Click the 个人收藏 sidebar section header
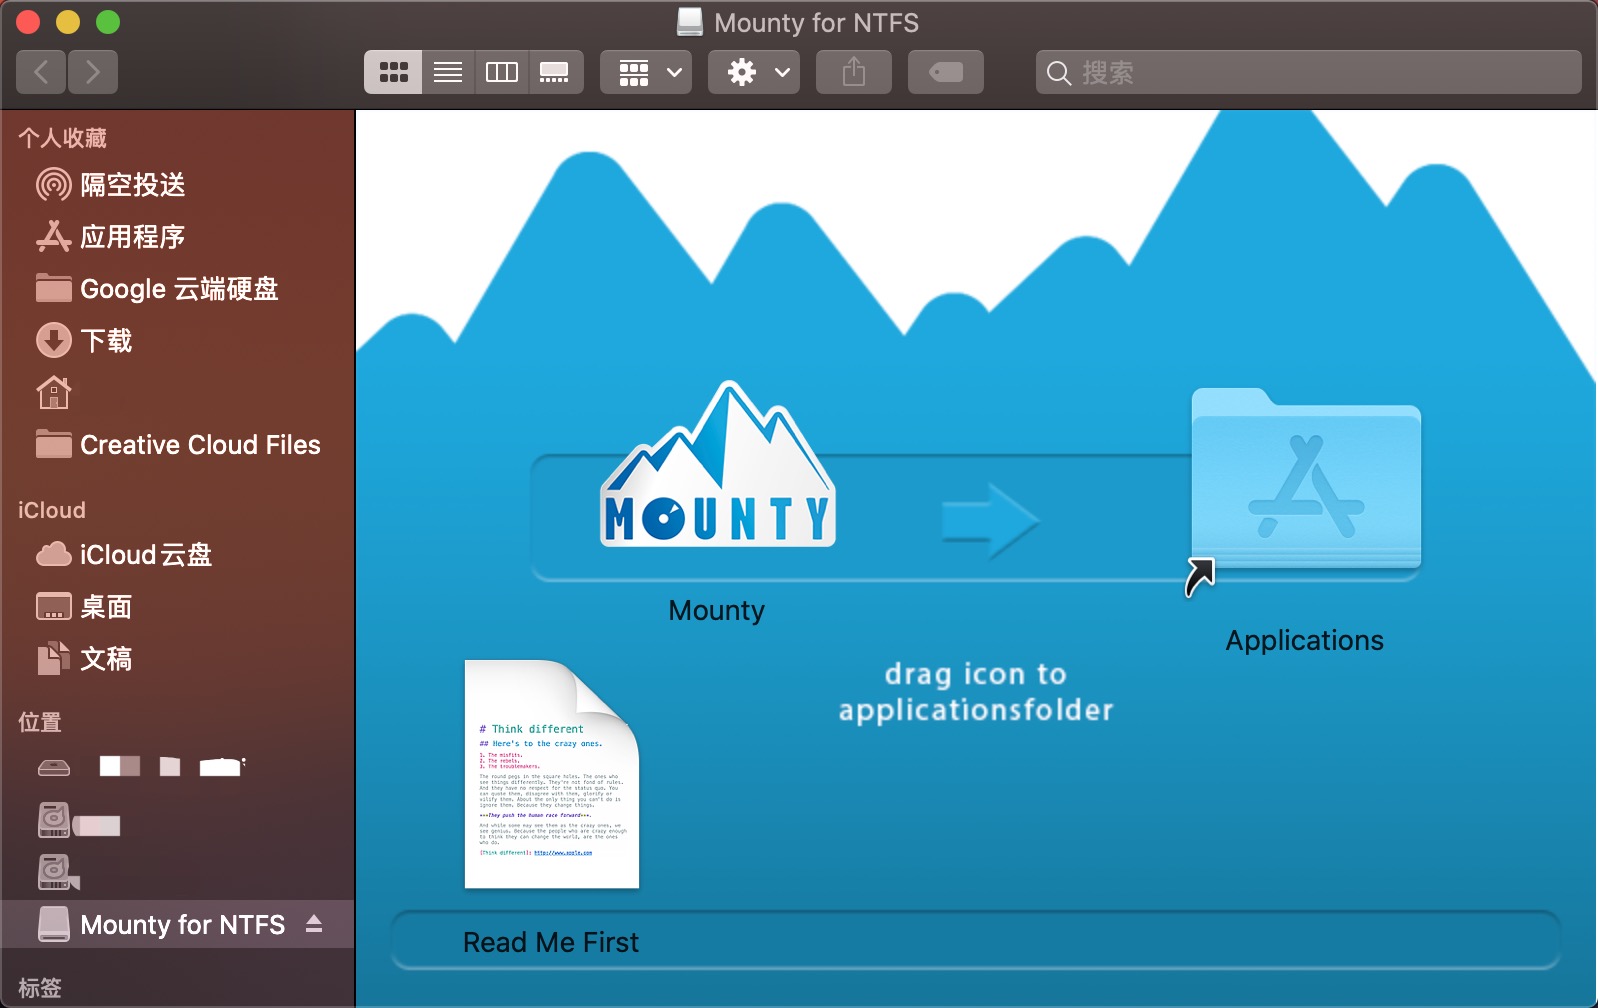 [62, 138]
